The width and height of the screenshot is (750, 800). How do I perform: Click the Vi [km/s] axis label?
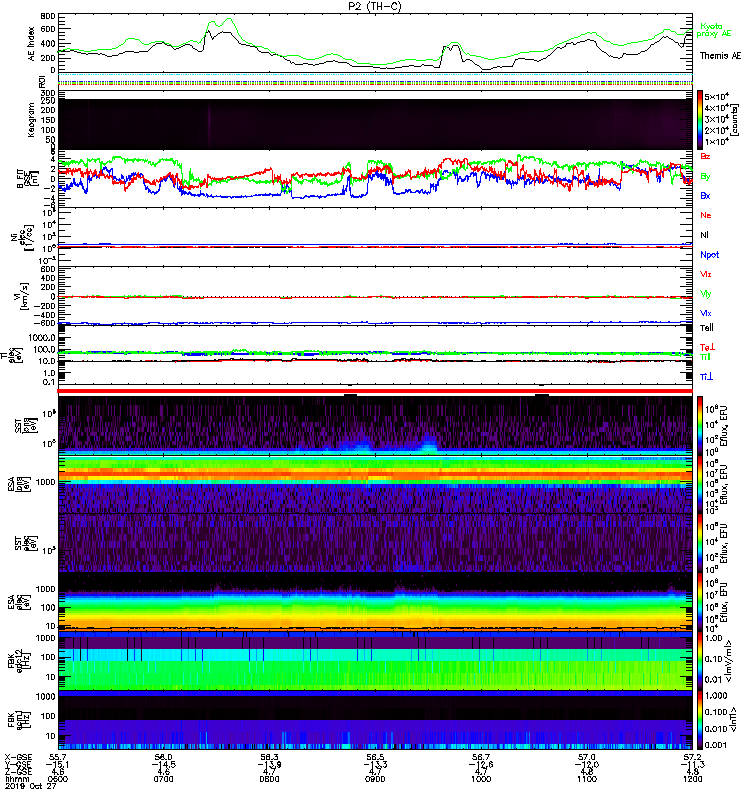23,296
